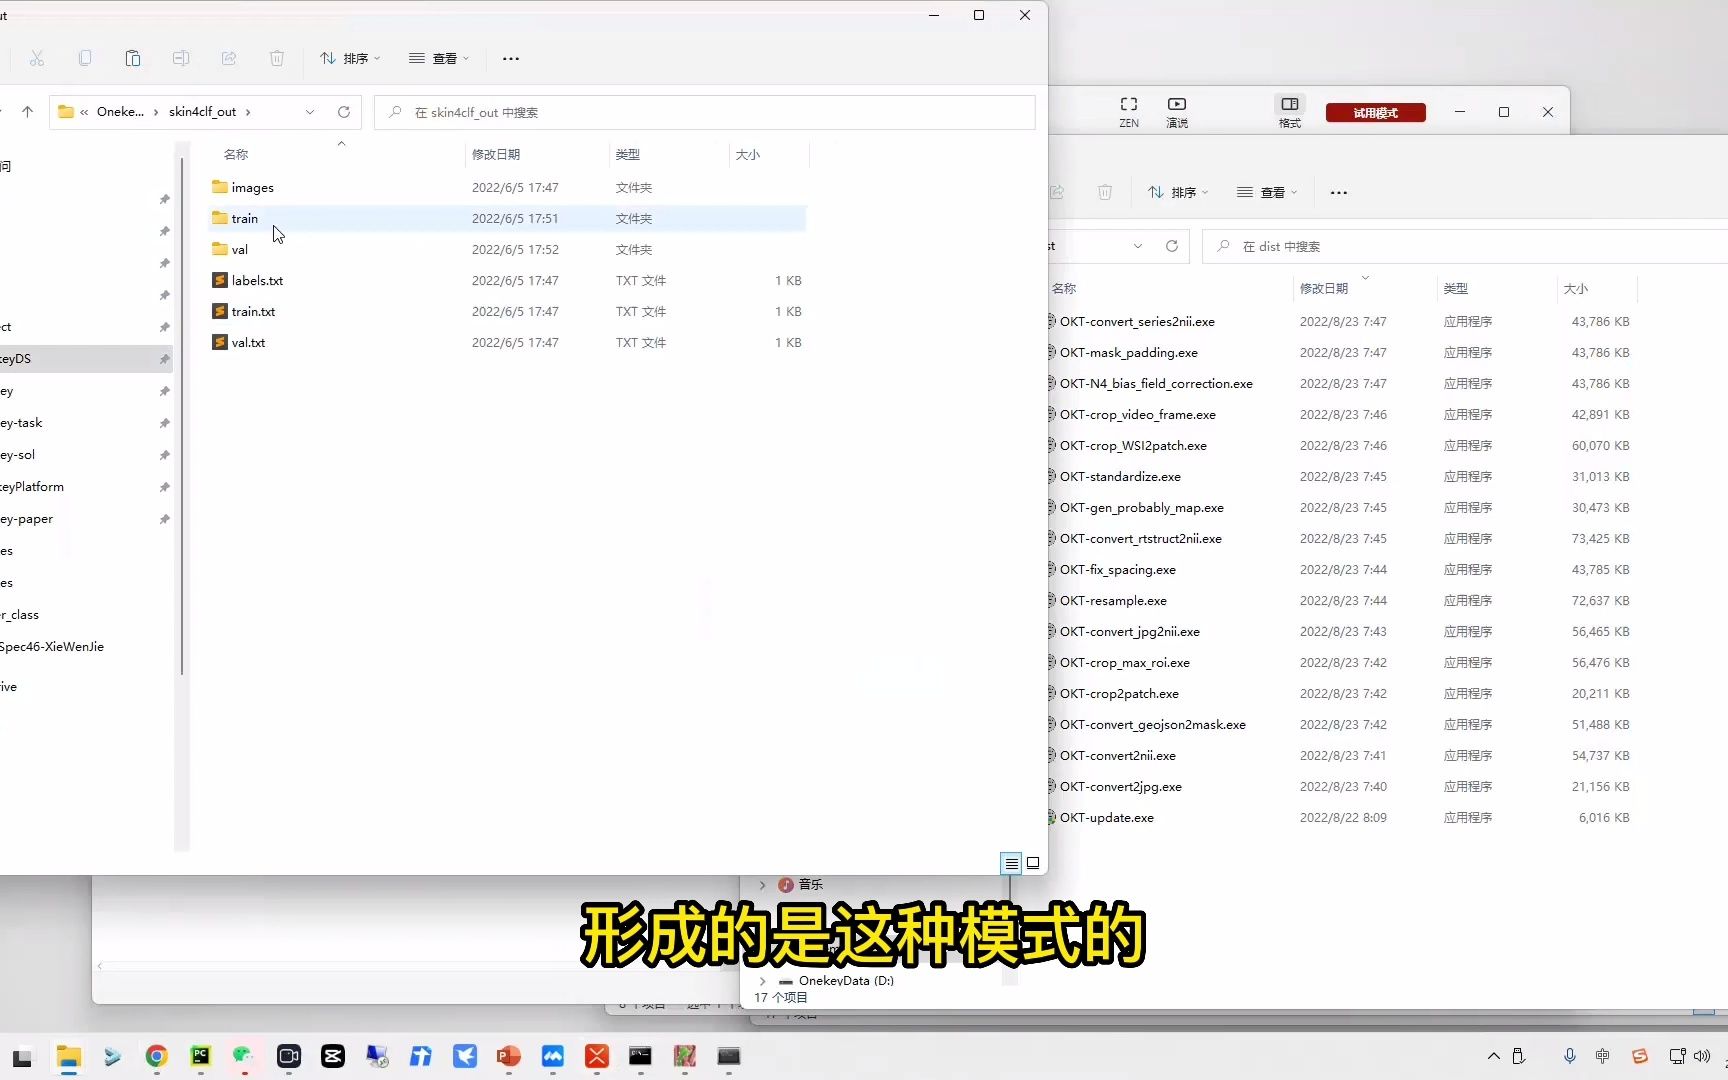
Task: Click the Copy icon in the Explorer toolbar
Action: [85, 58]
